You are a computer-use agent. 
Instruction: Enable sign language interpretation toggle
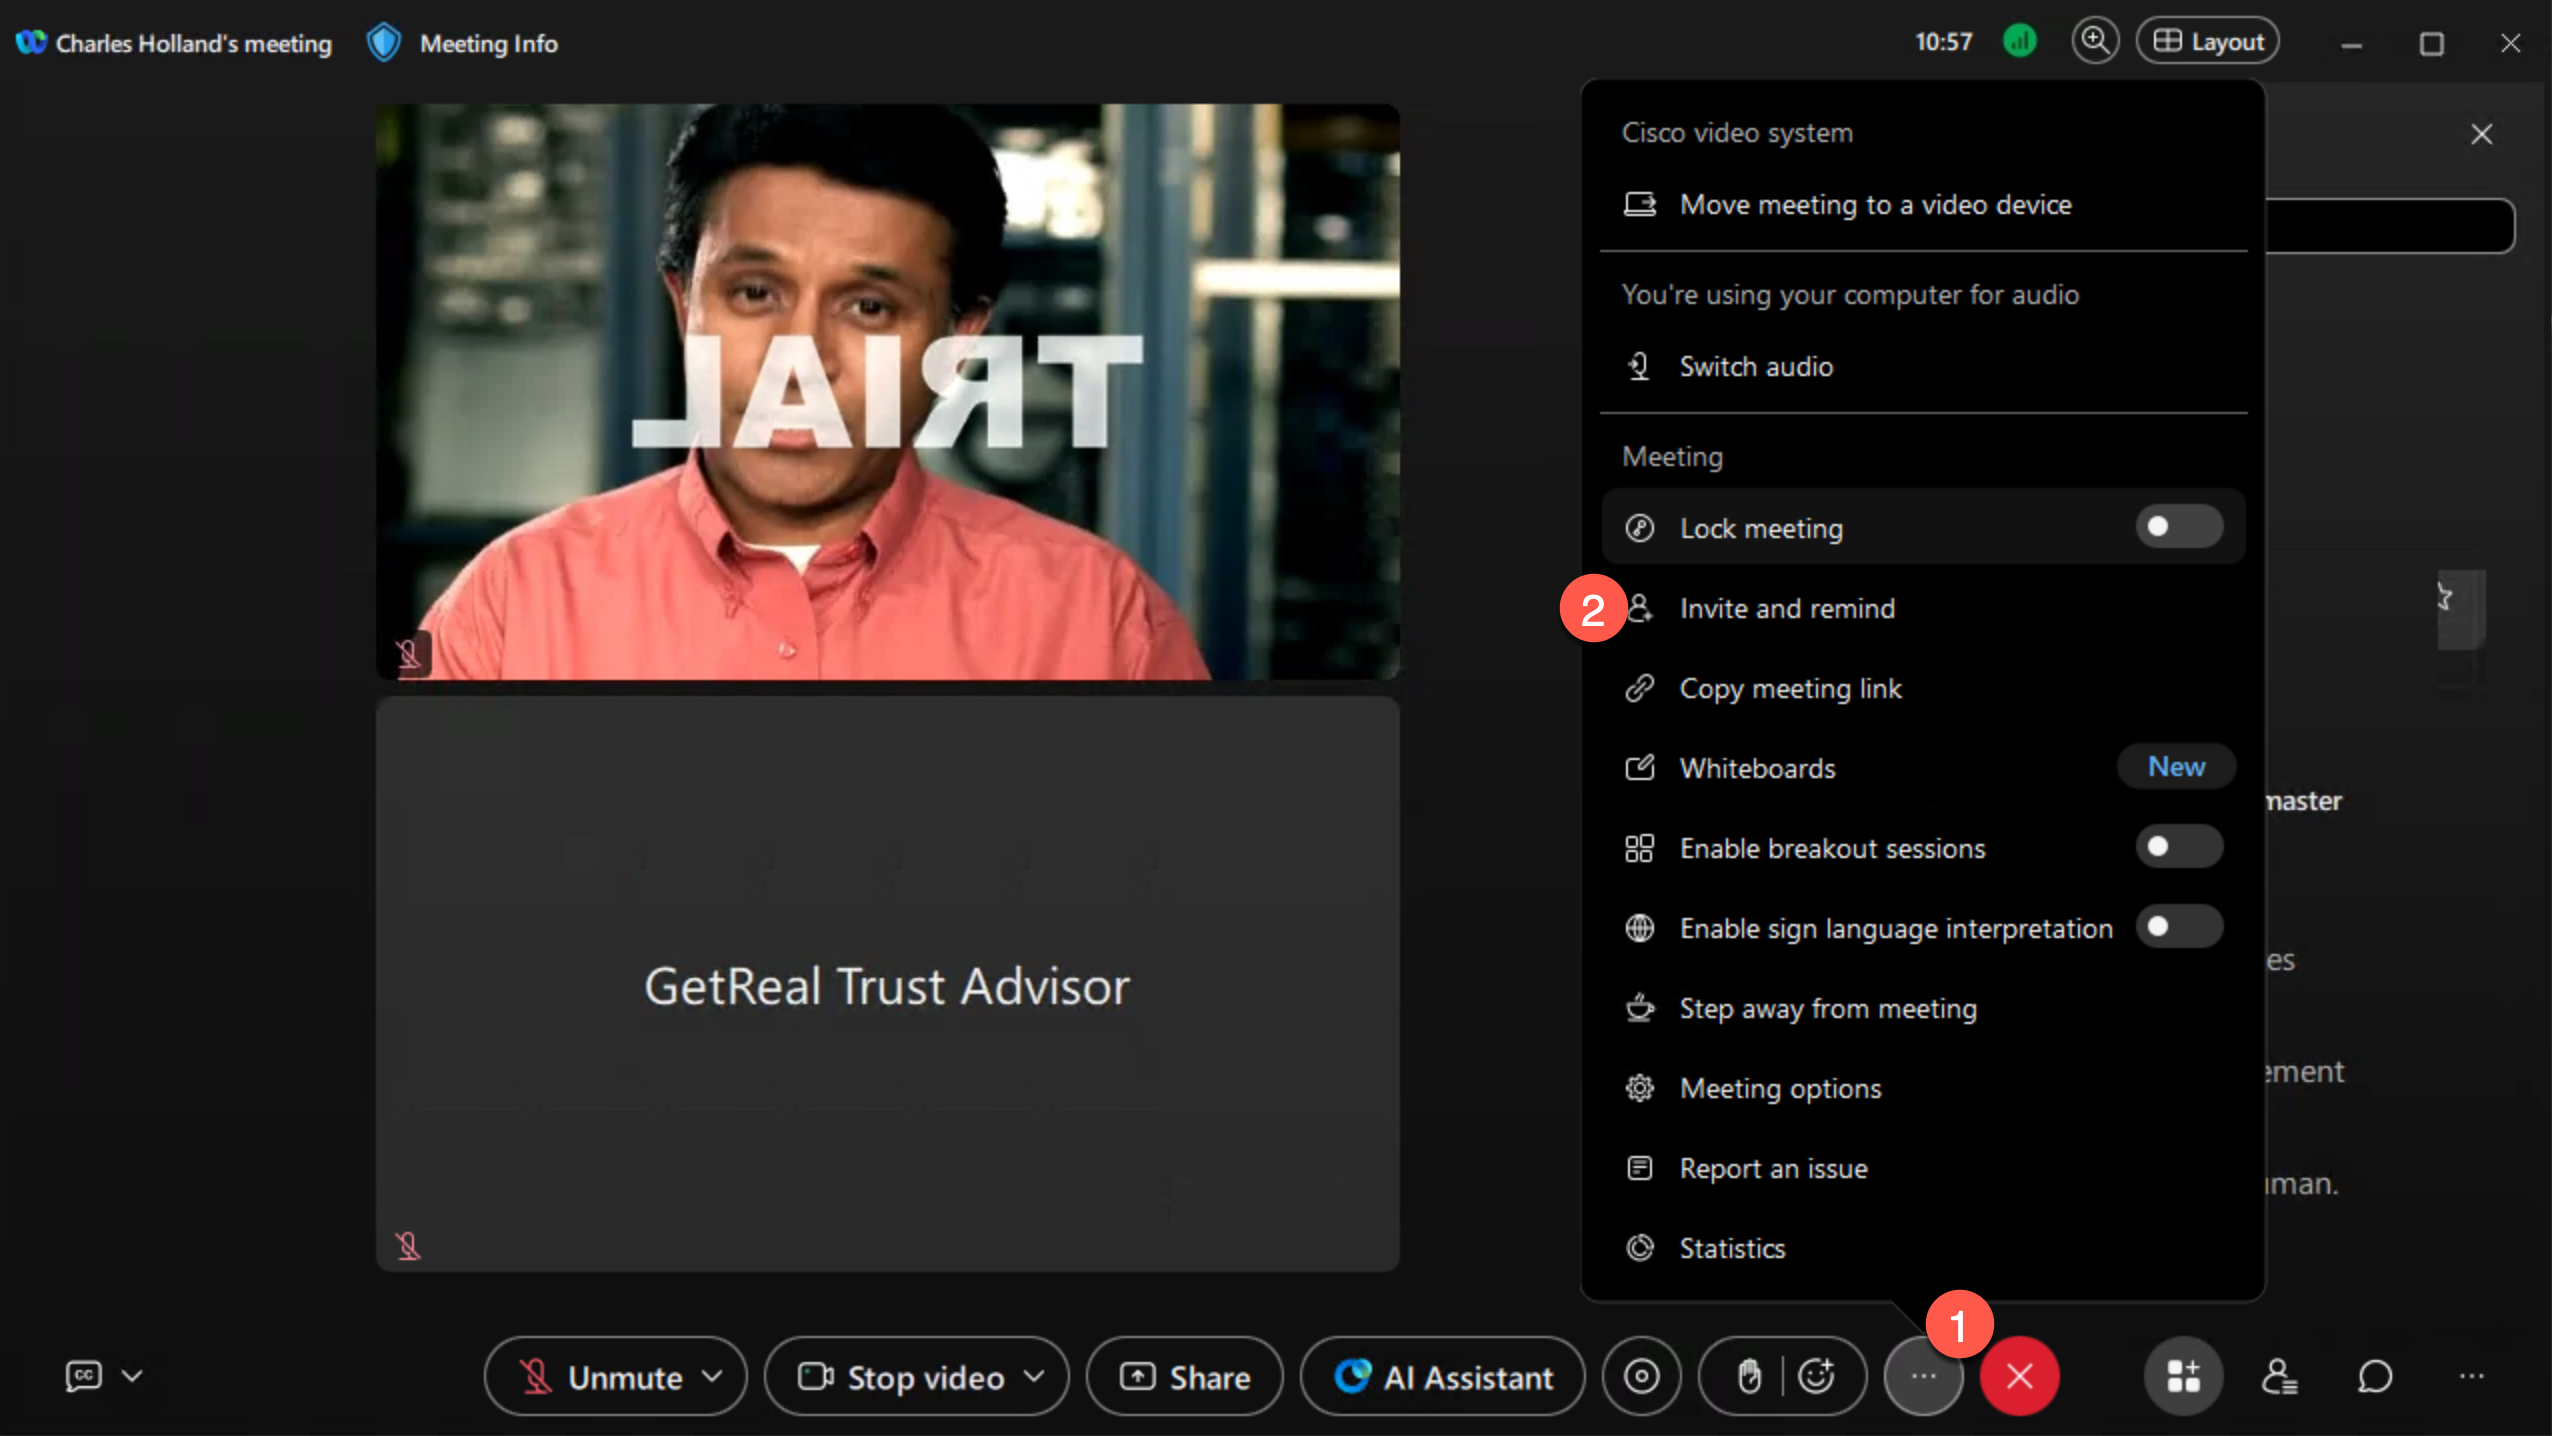pos(2178,927)
